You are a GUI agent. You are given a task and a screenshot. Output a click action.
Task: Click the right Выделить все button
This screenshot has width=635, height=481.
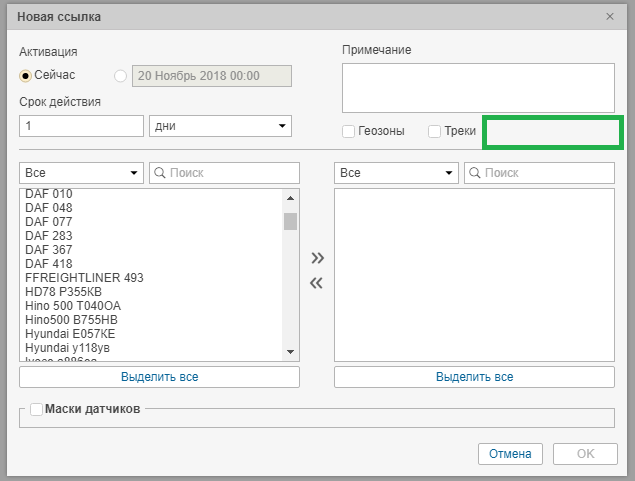click(474, 377)
